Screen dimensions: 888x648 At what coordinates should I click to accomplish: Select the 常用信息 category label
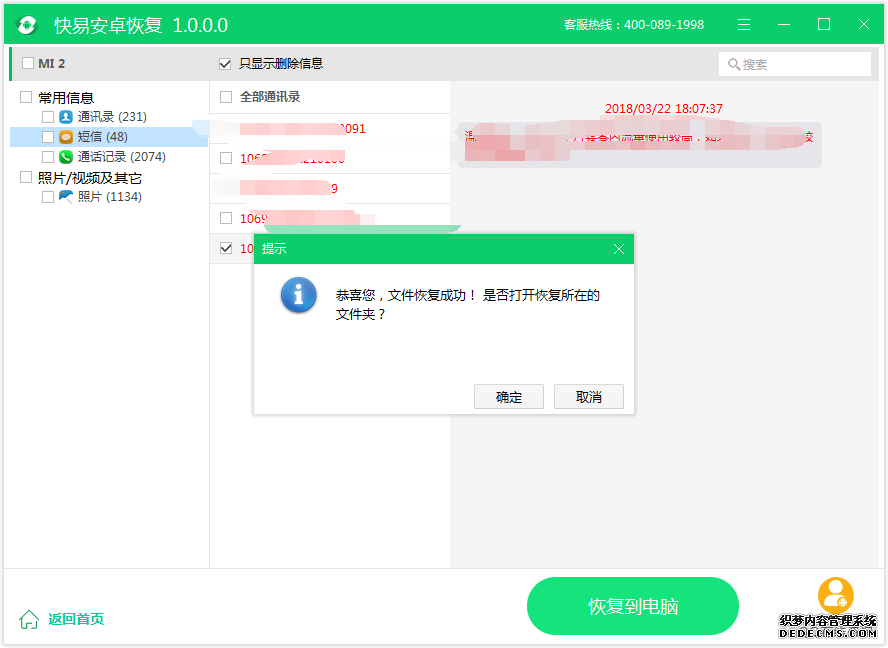click(66, 97)
